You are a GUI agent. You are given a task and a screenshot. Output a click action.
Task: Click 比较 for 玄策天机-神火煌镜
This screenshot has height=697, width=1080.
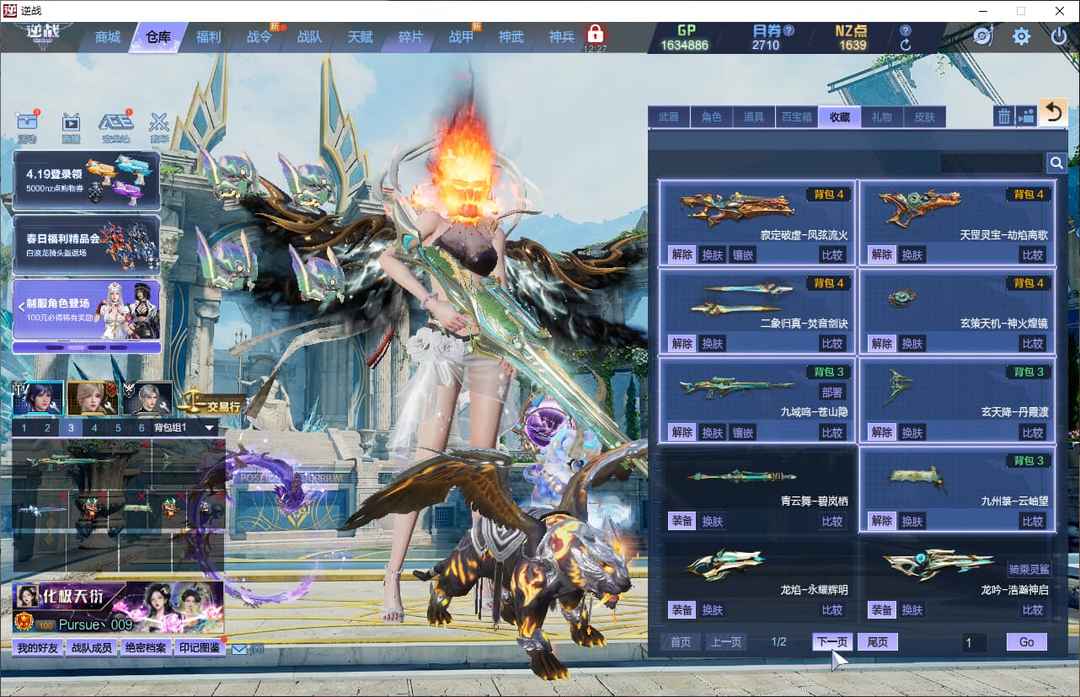click(x=1032, y=344)
